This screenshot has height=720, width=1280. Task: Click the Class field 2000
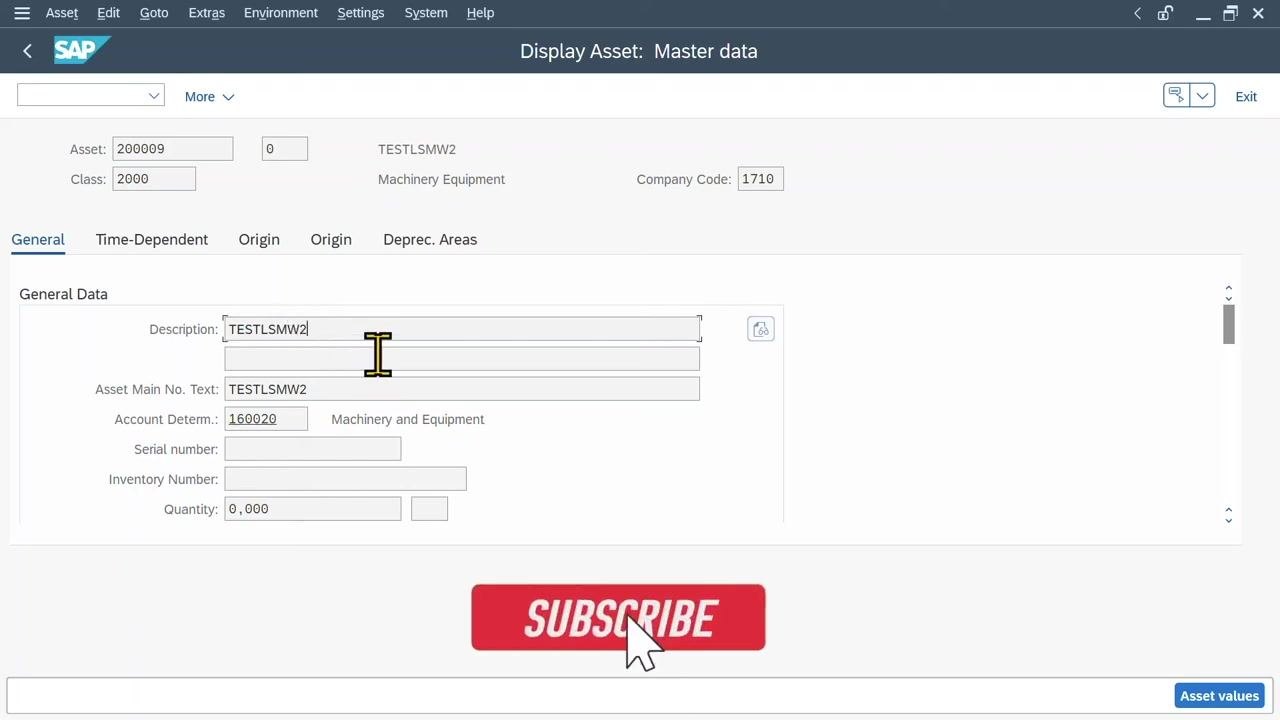click(154, 179)
